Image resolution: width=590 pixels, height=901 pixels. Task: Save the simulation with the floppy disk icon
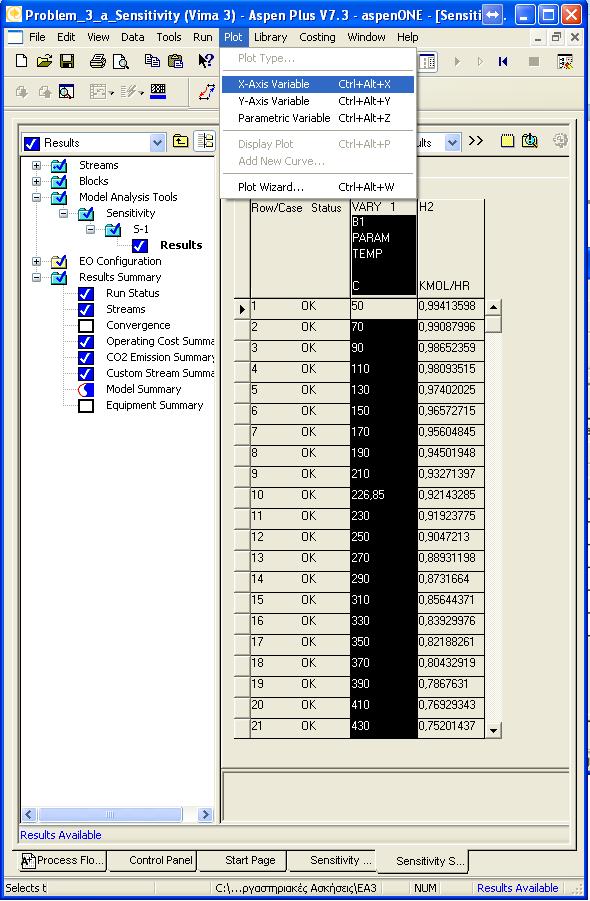67,61
